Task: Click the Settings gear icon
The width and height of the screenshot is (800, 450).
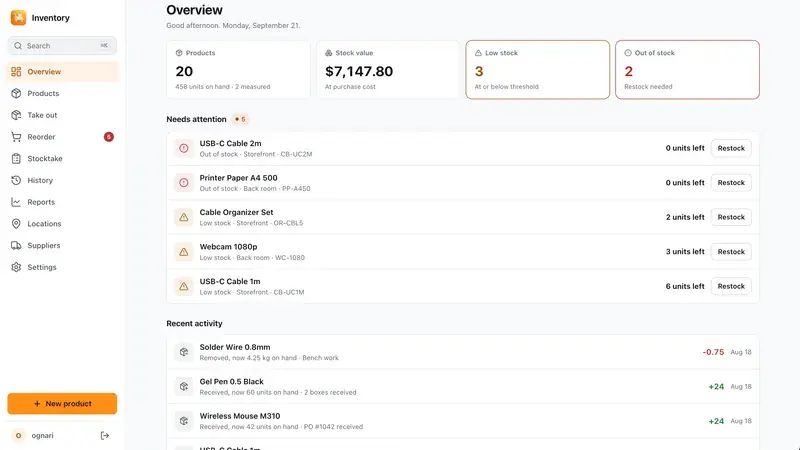Action: tap(16, 267)
